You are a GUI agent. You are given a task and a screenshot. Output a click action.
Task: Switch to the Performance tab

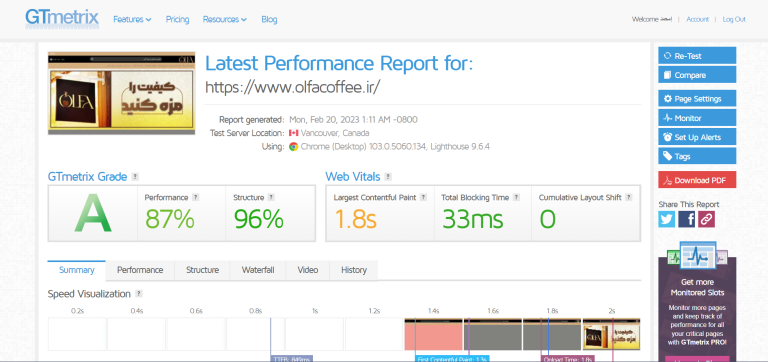click(140, 270)
